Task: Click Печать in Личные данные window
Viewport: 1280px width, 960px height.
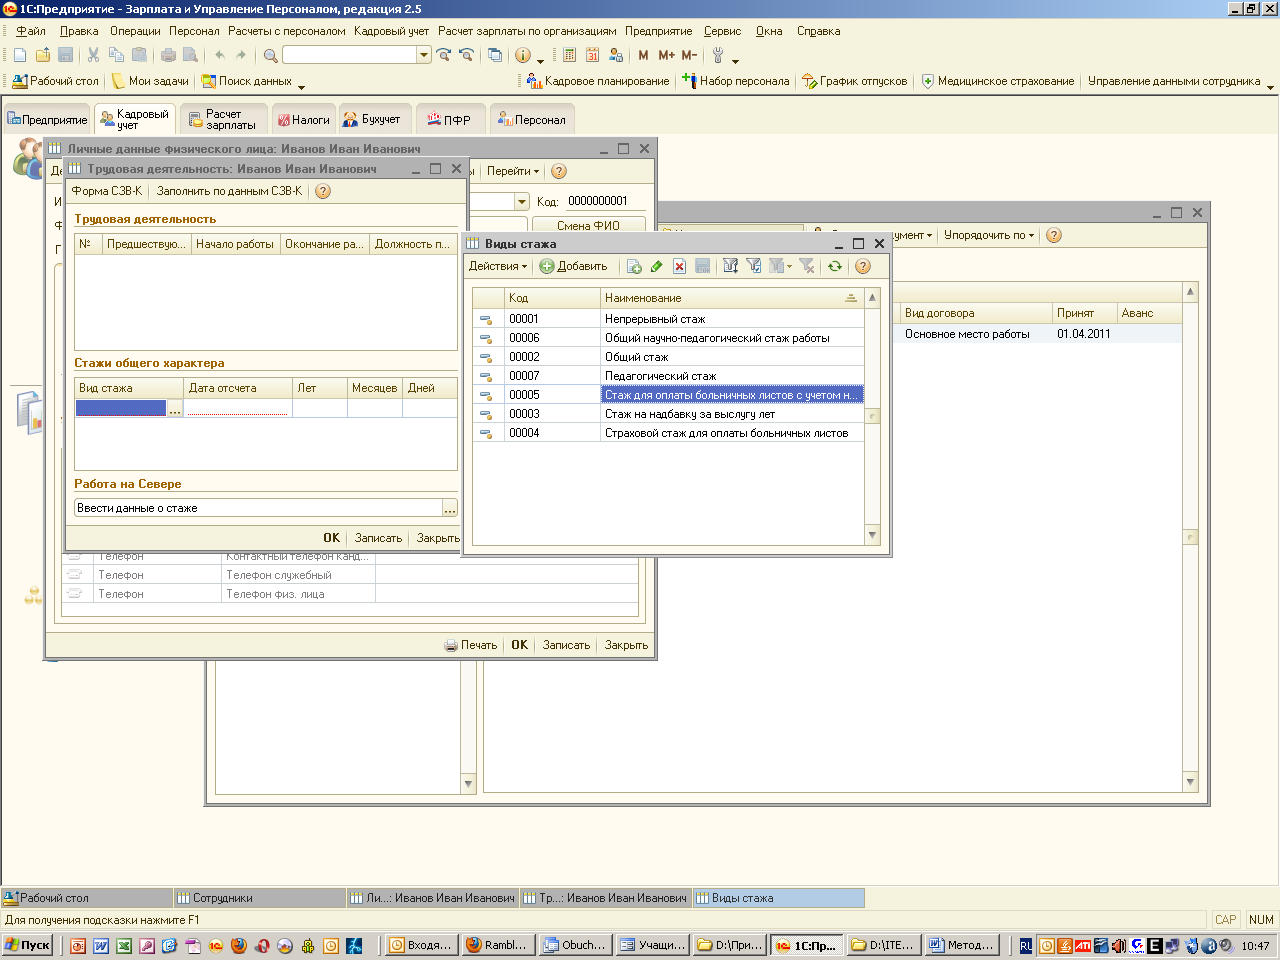Action: 471,645
